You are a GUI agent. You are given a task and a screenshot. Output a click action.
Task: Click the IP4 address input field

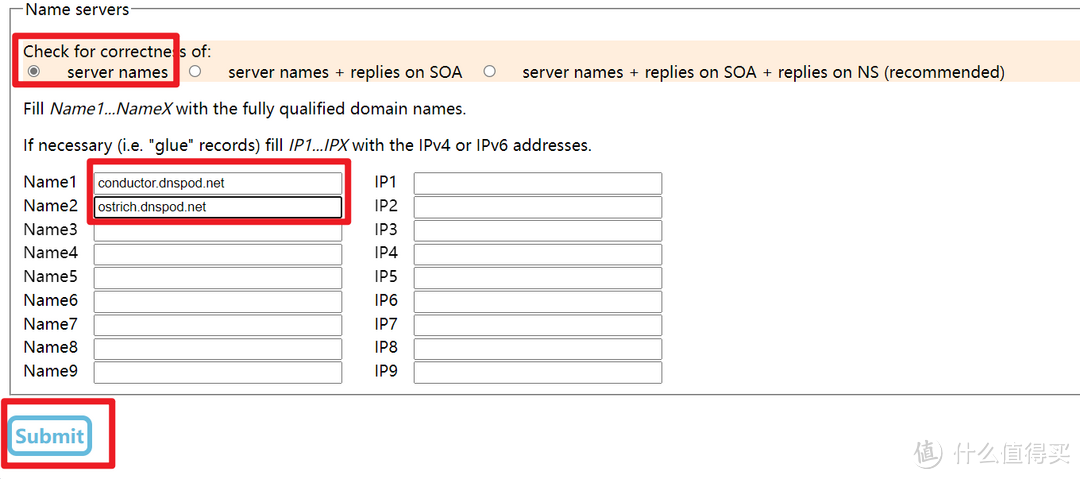tap(538, 254)
